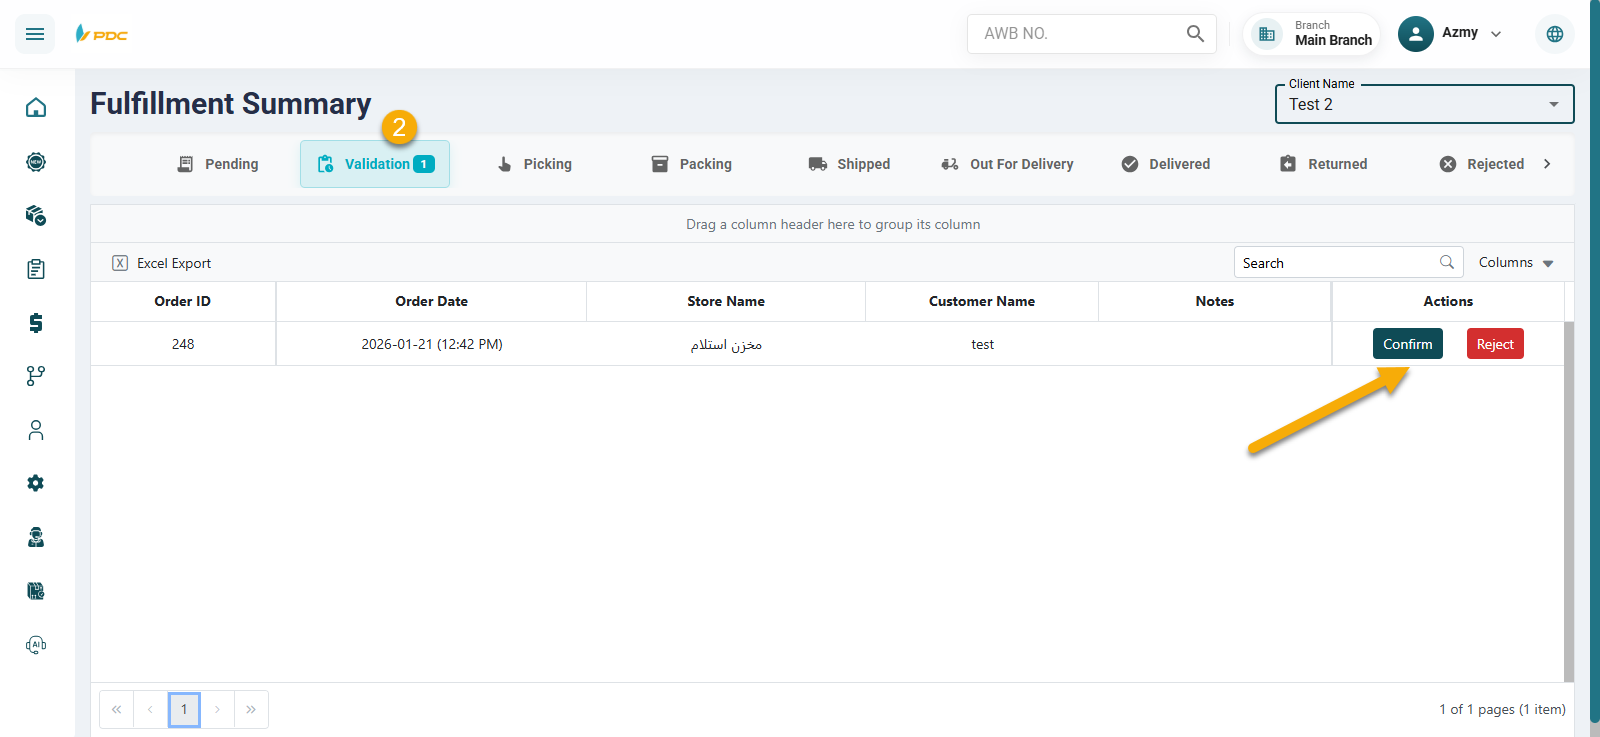Select the Validation tab
Image resolution: width=1600 pixels, height=737 pixels.
click(375, 164)
